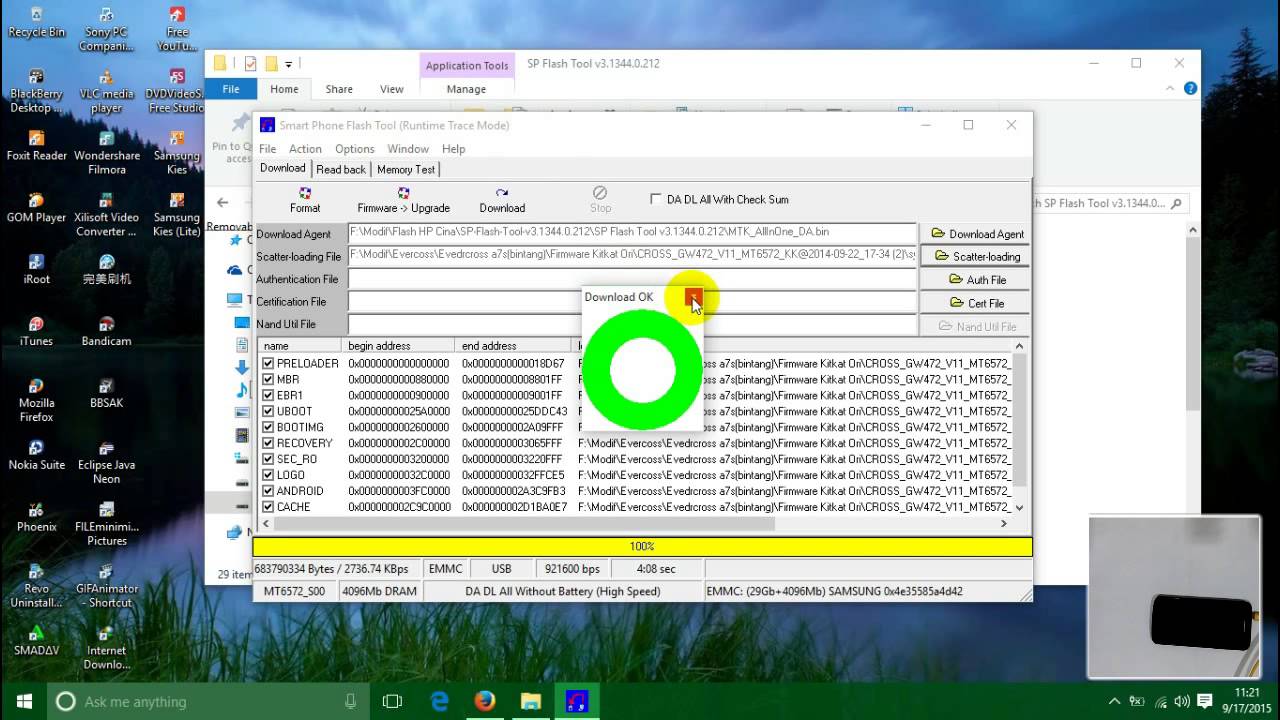Enable DA DL All With Check Sum

[656, 199]
